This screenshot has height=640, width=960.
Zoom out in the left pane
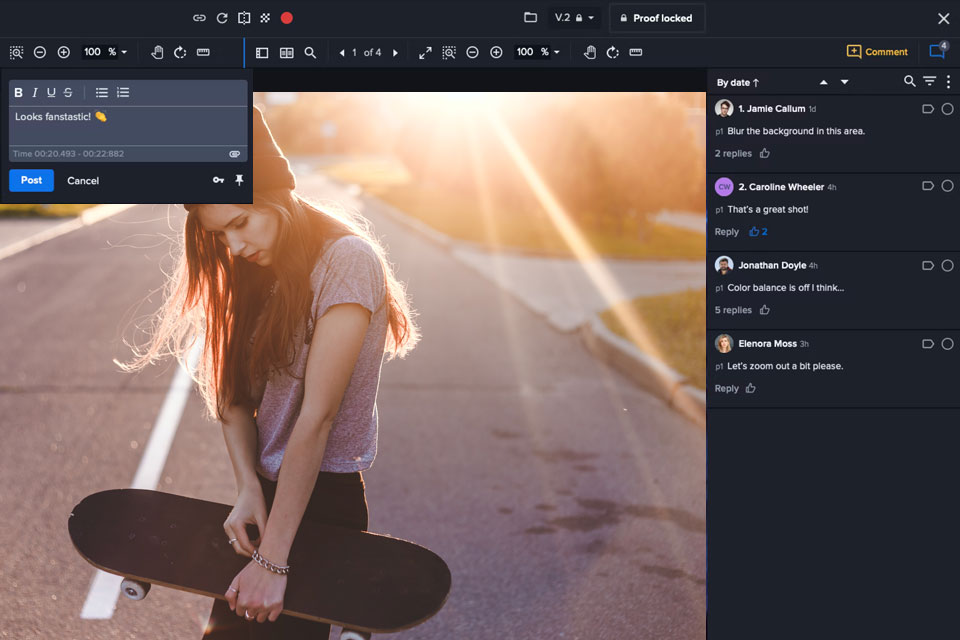pyautogui.click(x=40, y=53)
